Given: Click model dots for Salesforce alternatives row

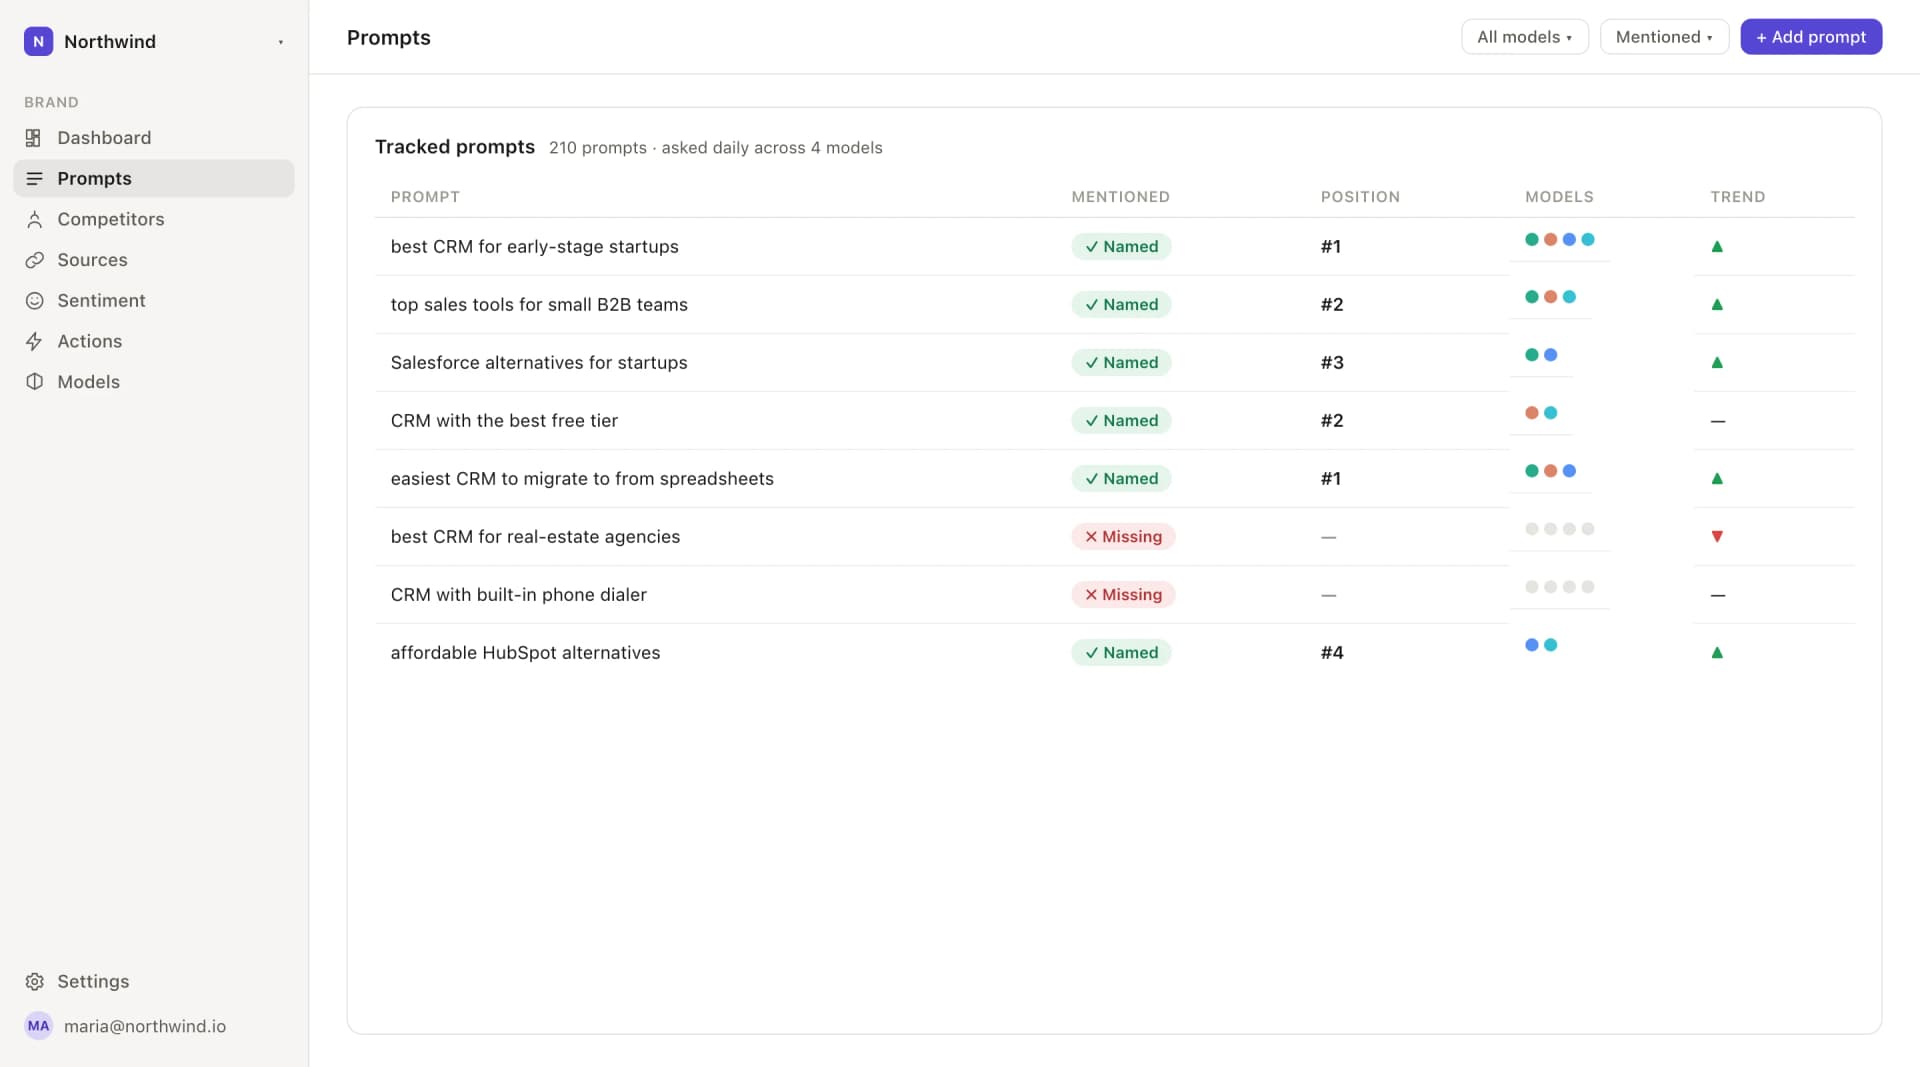Looking at the screenshot, I should [x=1541, y=355].
